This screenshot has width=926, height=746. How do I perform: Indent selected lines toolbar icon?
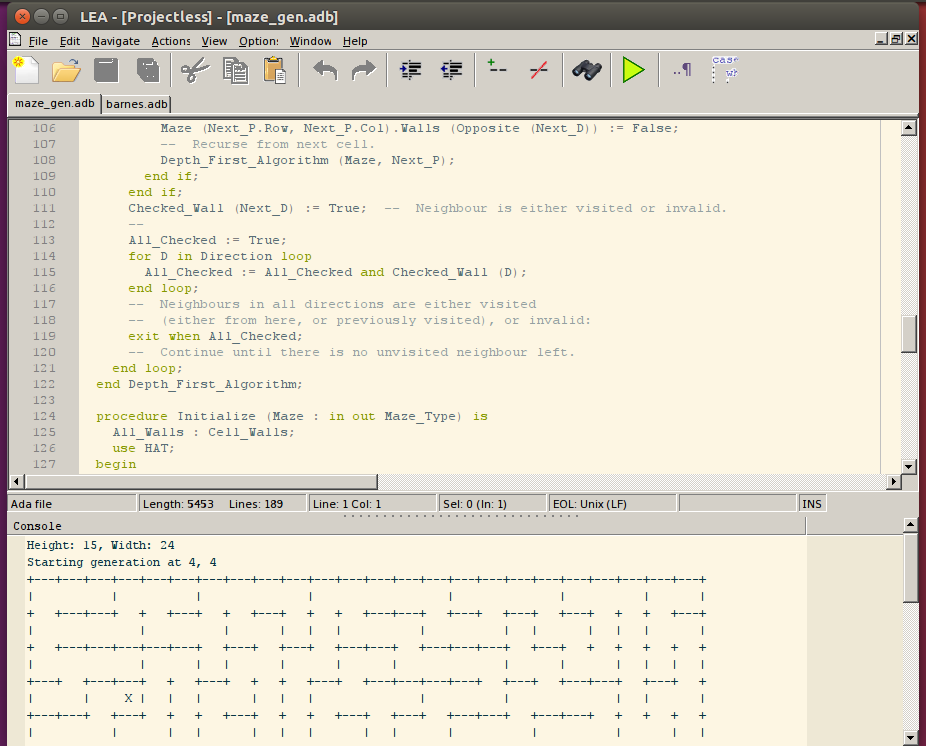410,70
